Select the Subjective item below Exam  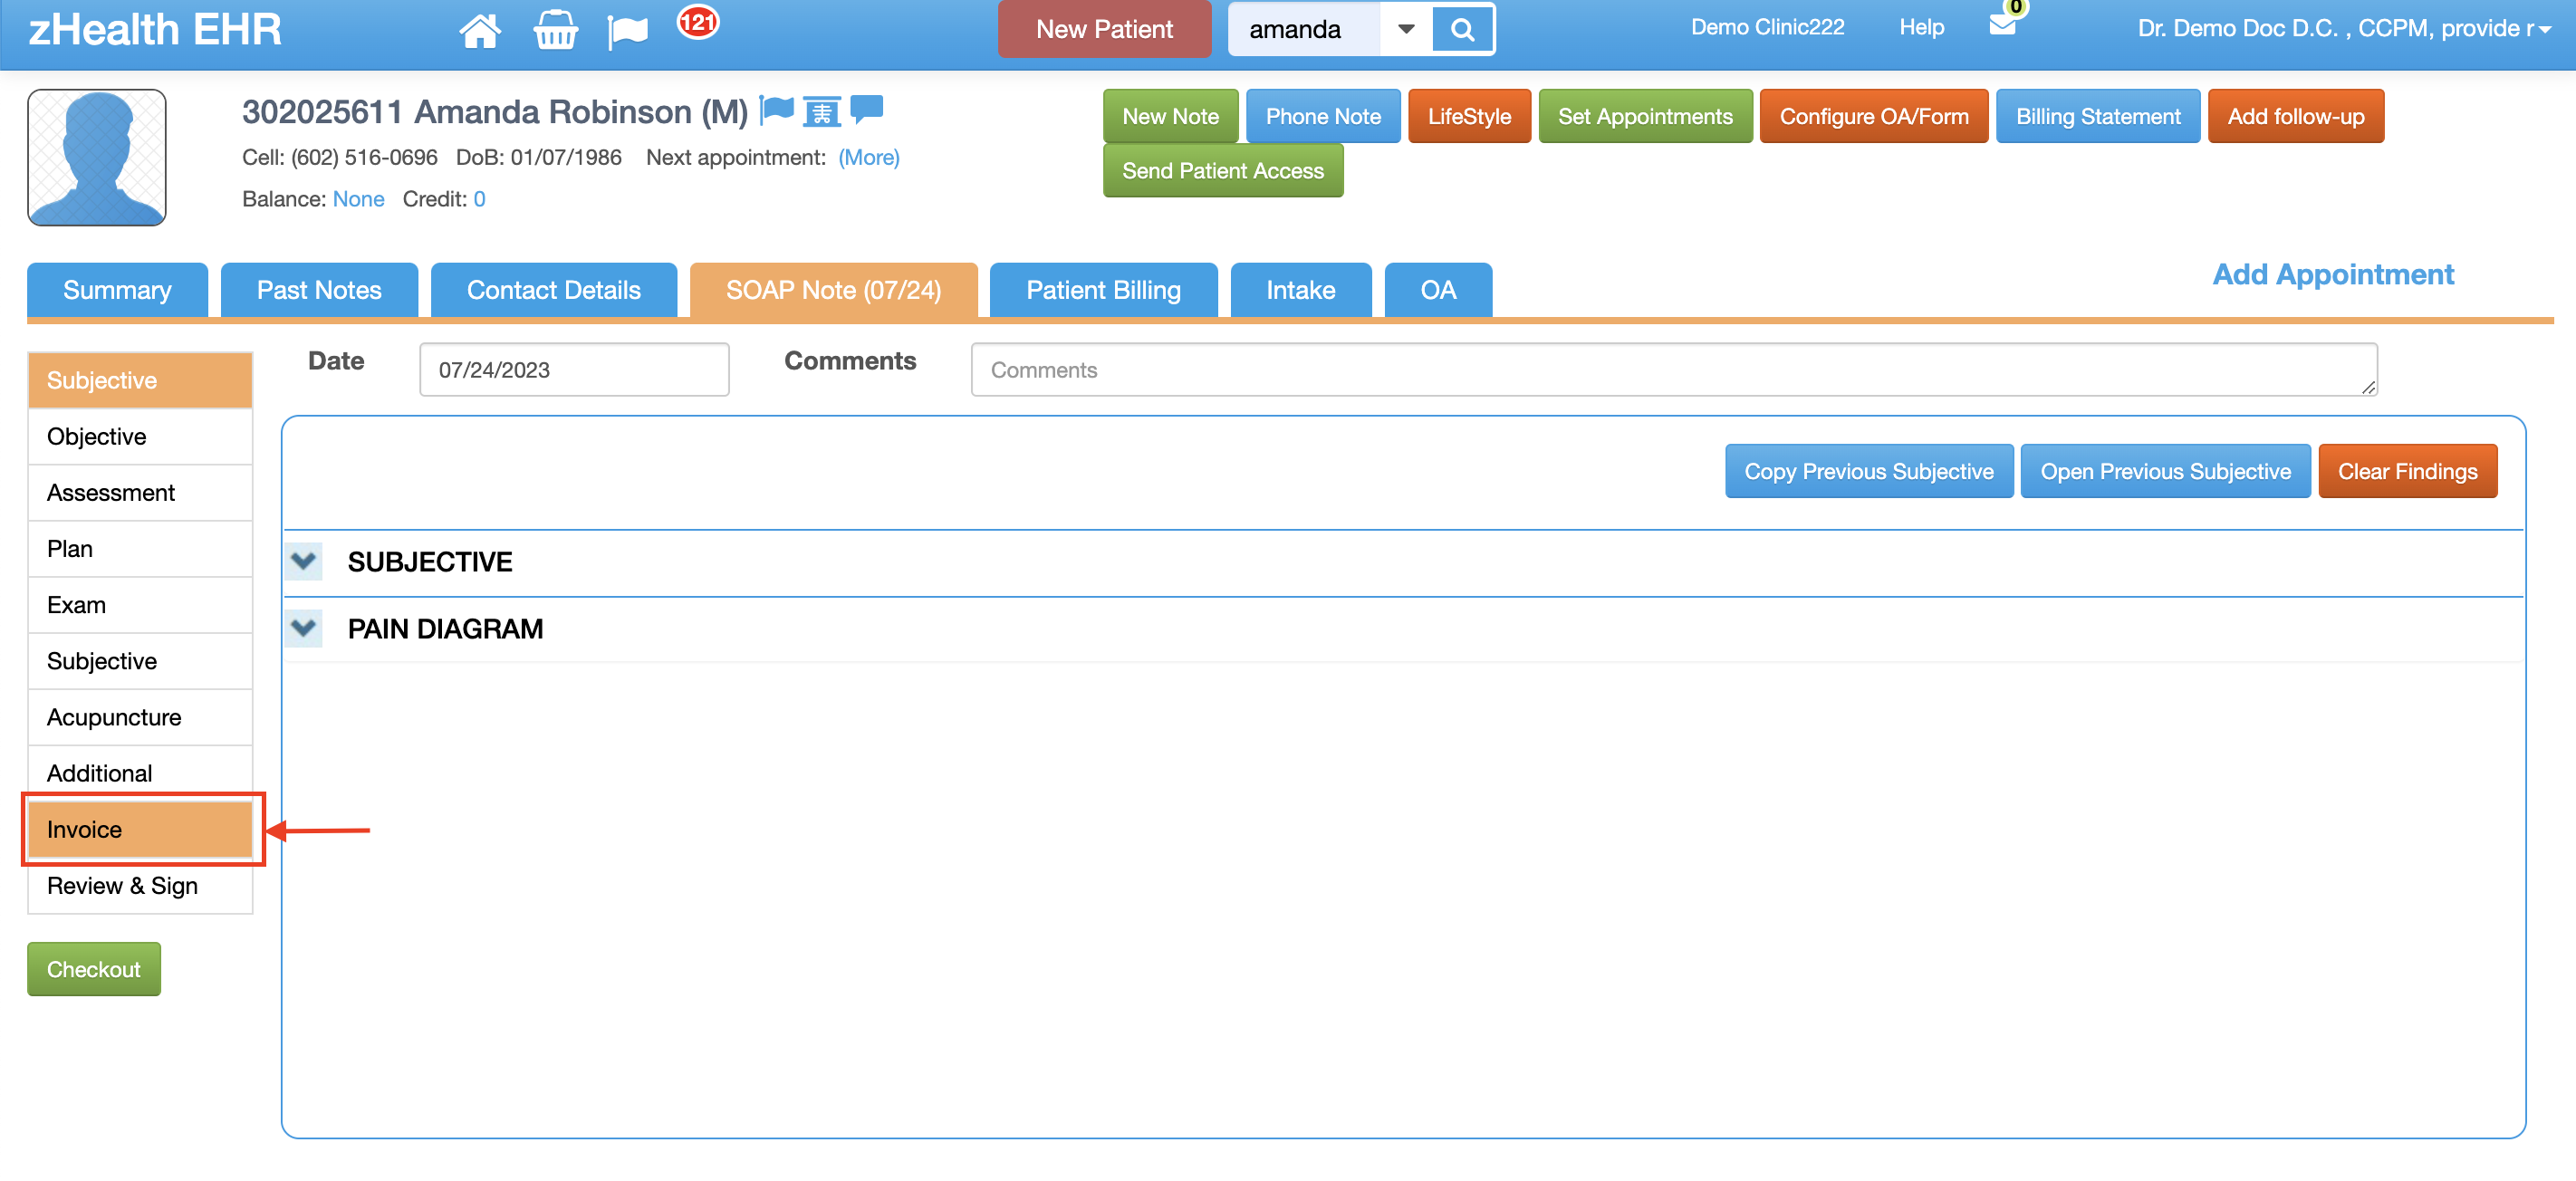click(140, 660)
